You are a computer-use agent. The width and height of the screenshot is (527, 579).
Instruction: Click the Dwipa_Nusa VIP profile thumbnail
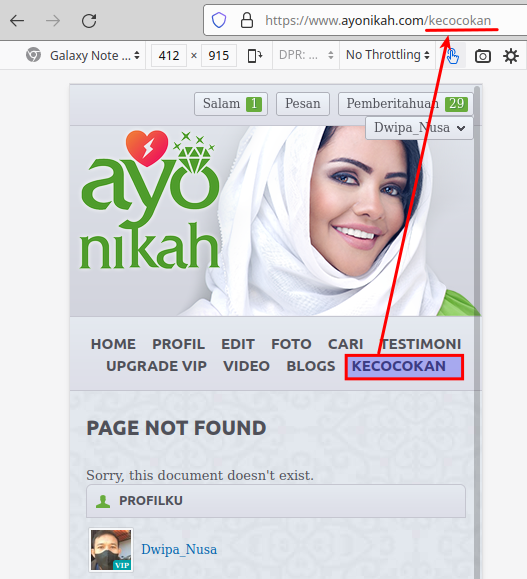[x=111, y=550]
